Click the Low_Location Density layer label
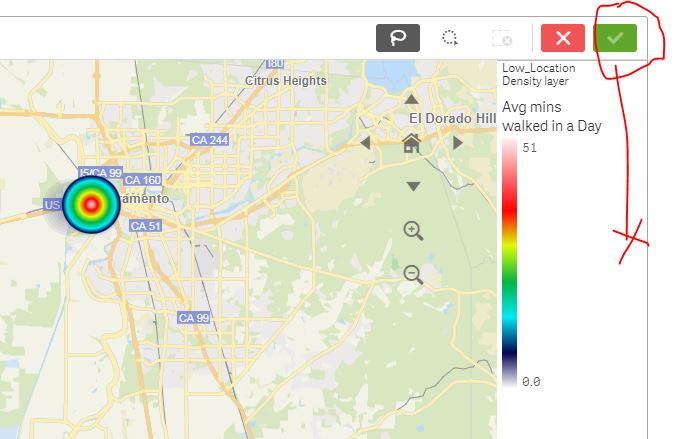Screen dimensions: 687x439 [538, 74]
